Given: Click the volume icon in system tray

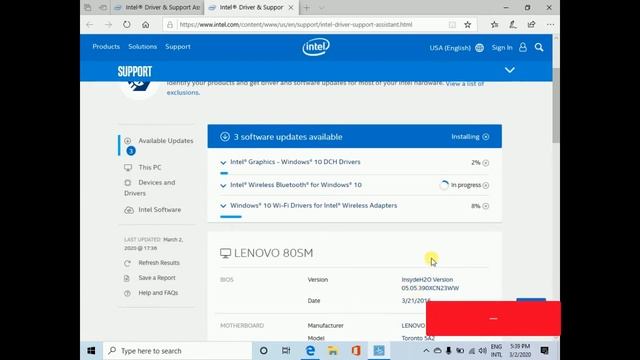Looking at the screenshot, I should coord(482,351).
